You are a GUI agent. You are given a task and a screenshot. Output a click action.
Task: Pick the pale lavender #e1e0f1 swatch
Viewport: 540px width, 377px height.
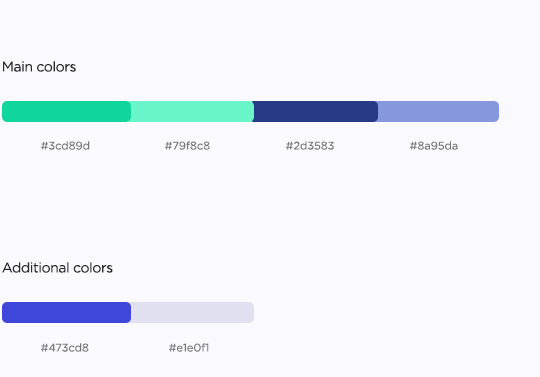(192, 313)
